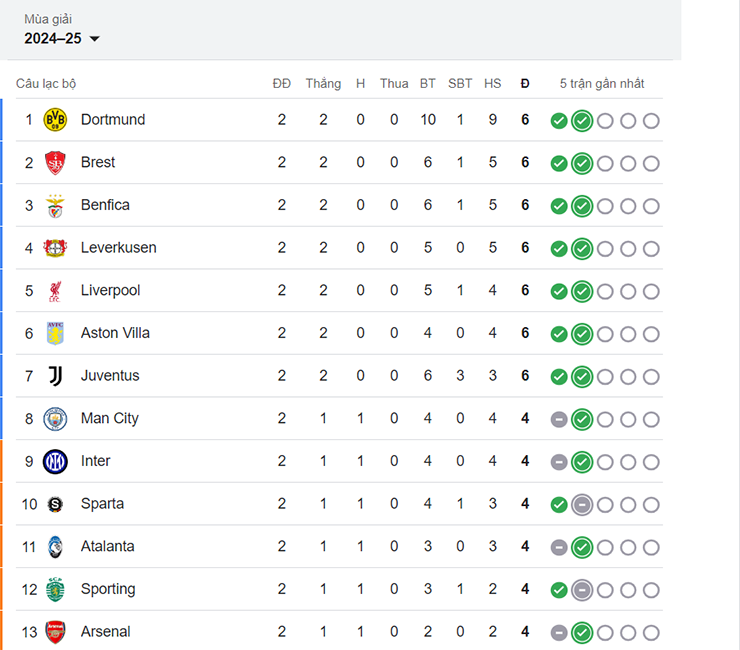Open the 2024–25 season dropdown

[x=62, y=39]
